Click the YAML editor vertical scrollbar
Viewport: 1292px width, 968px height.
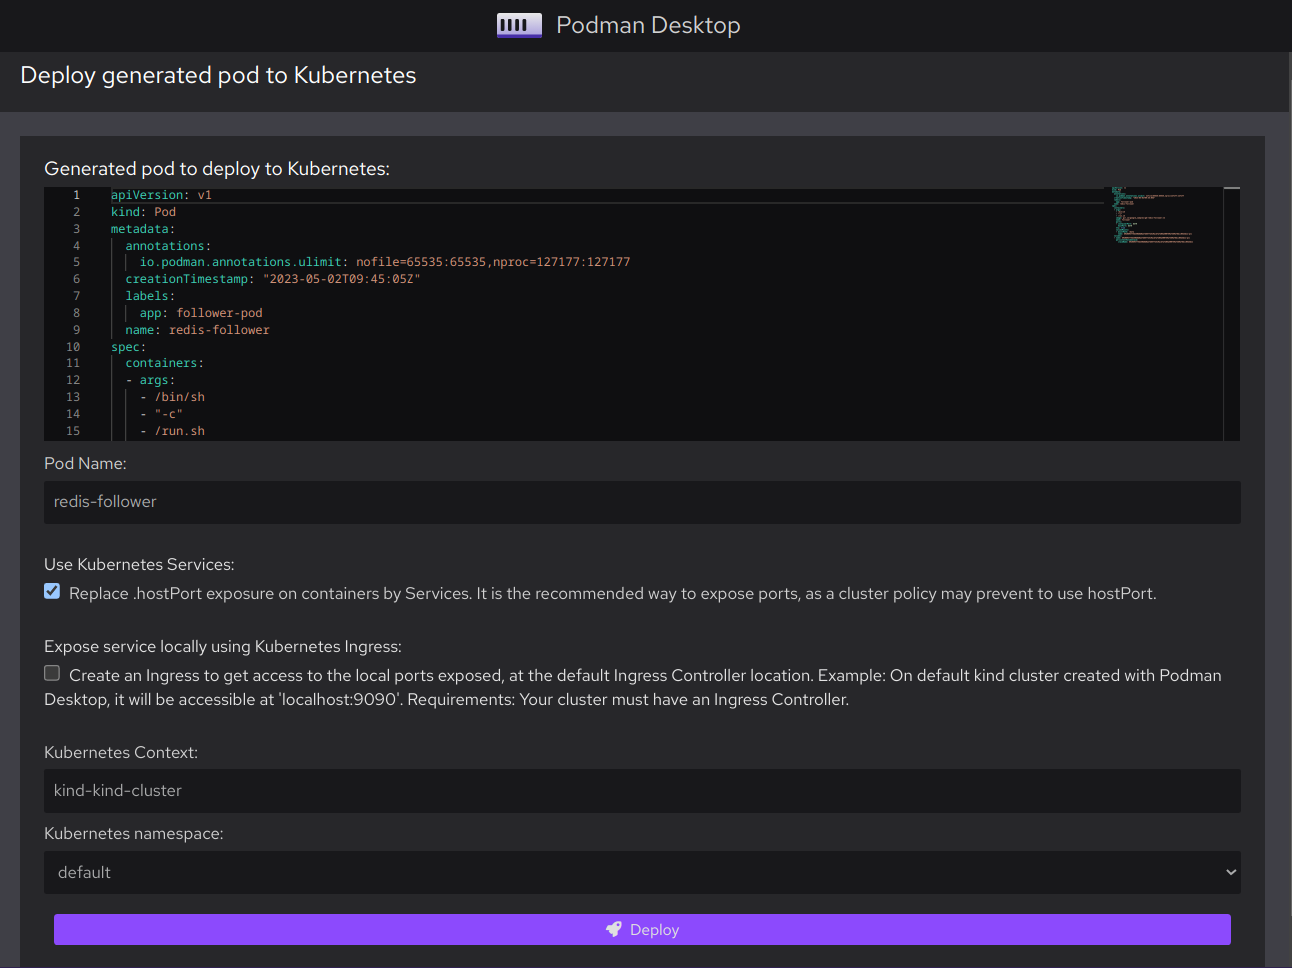[x=1232, y=314]
